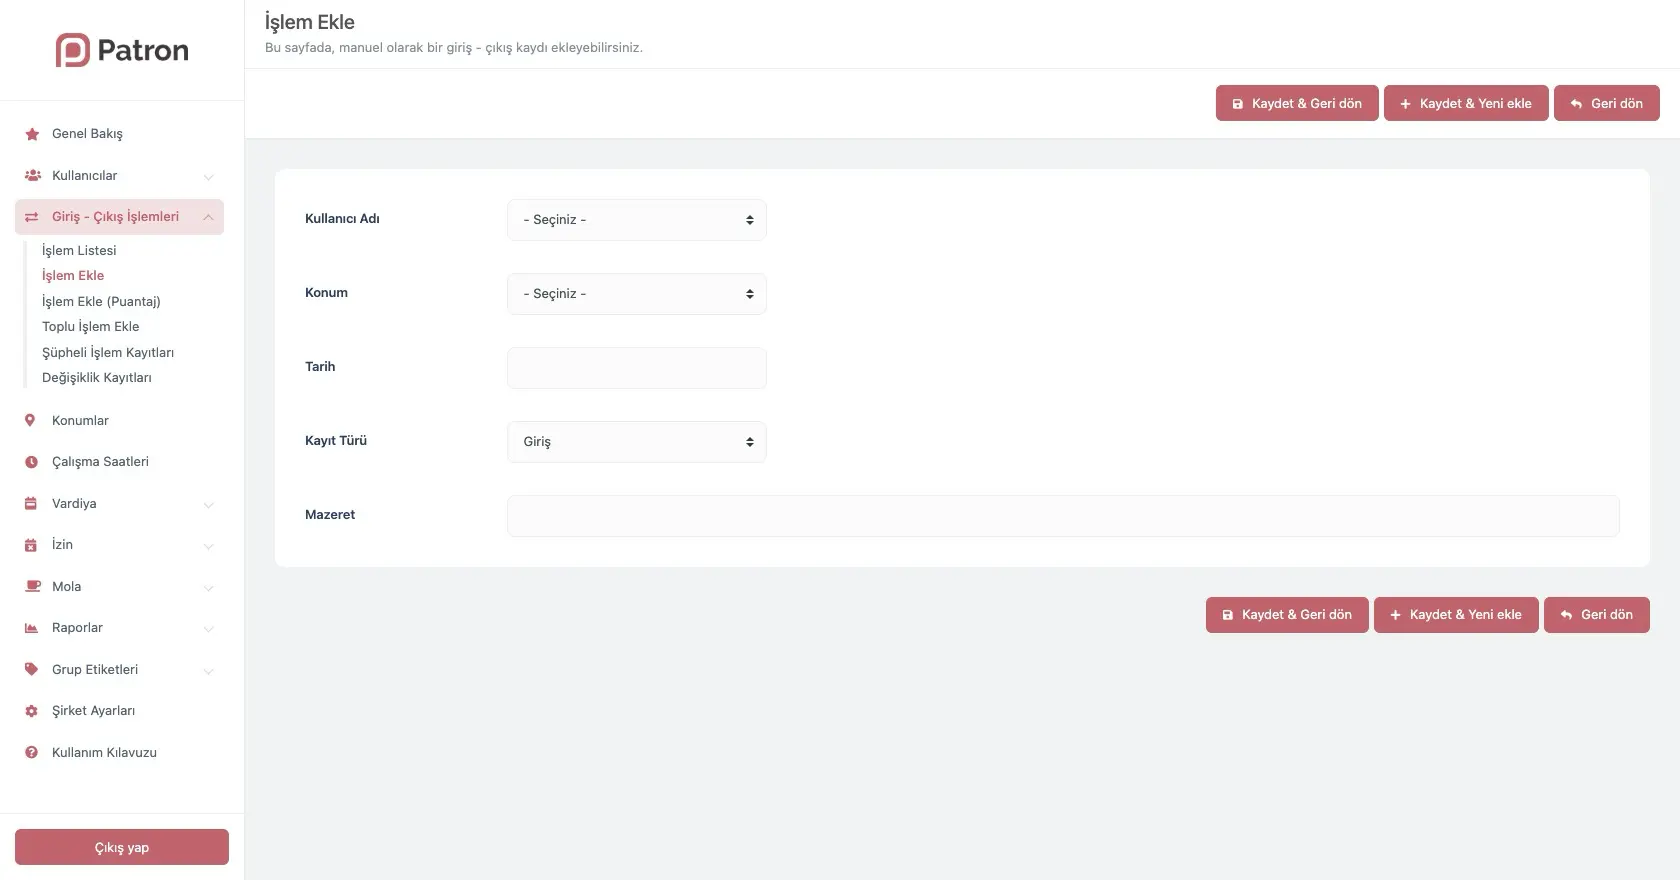The height and width of the screenshot is (880, 1680).
Task: Click the coffee cup icon for Mola
Action: [x=32, y=587]
